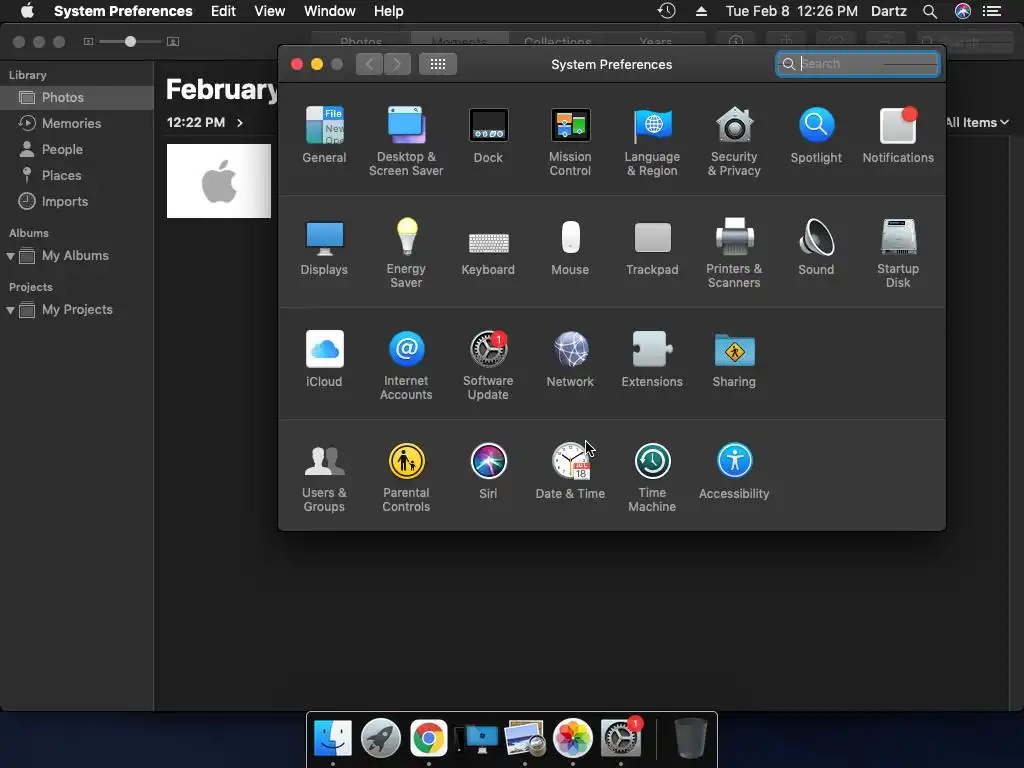Click the chevron beside 12:22 PM
The height and width of the screenshot is (768, 1024).
[x=240, y=123]
